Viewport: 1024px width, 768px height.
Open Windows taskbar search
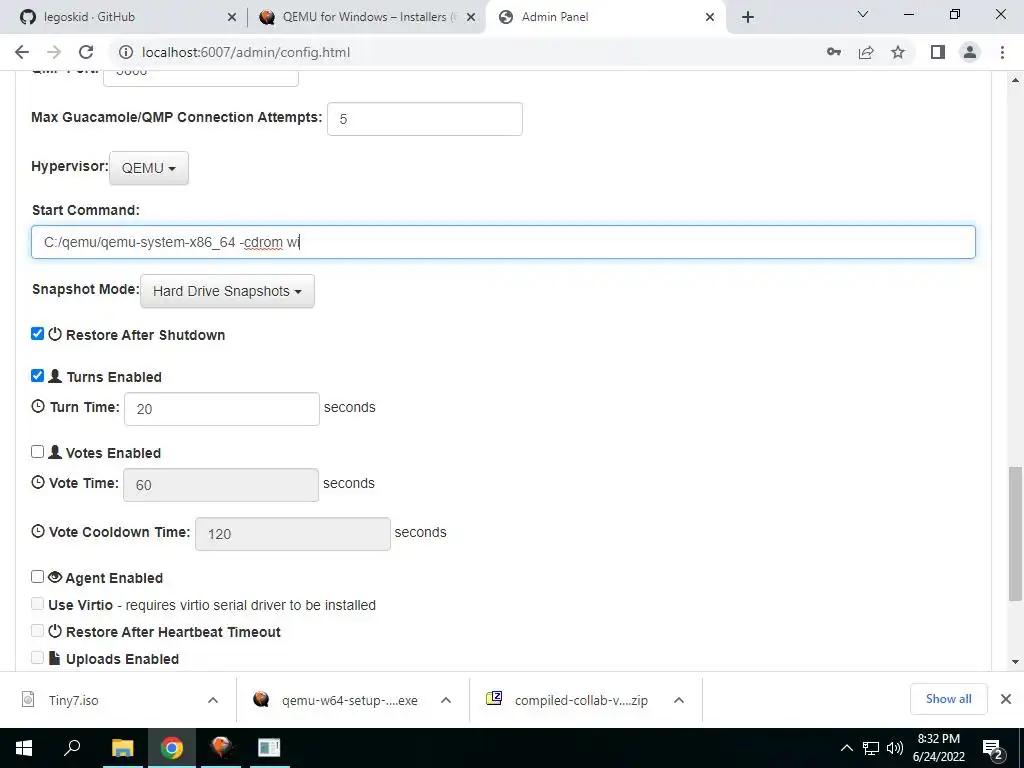(x=72, y=748)
